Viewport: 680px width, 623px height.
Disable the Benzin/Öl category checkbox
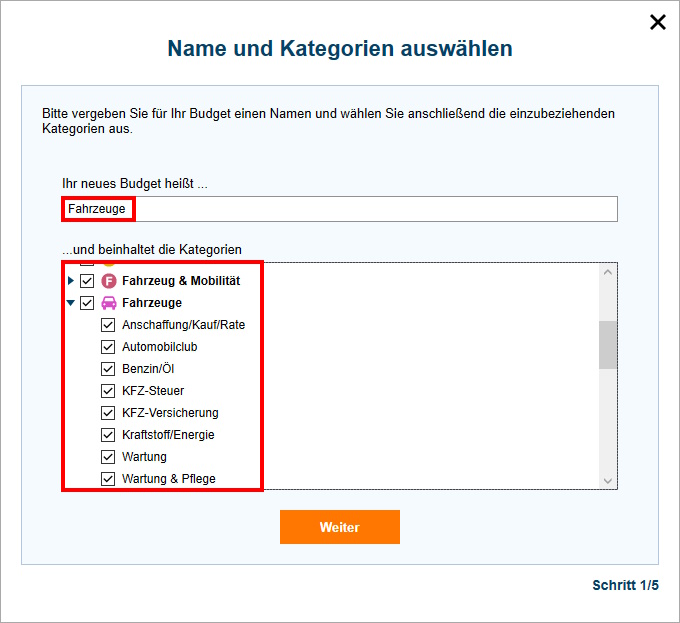(108, 369)
